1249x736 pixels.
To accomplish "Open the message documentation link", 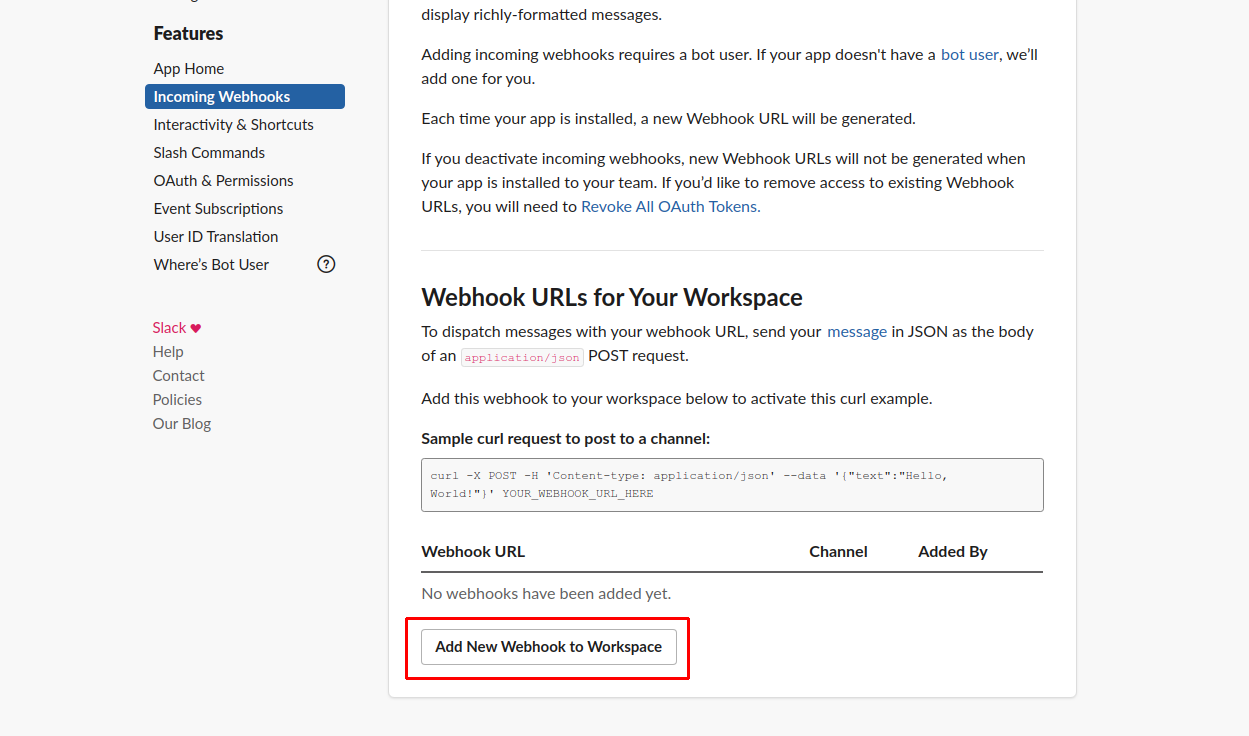I will coord(857,332).
